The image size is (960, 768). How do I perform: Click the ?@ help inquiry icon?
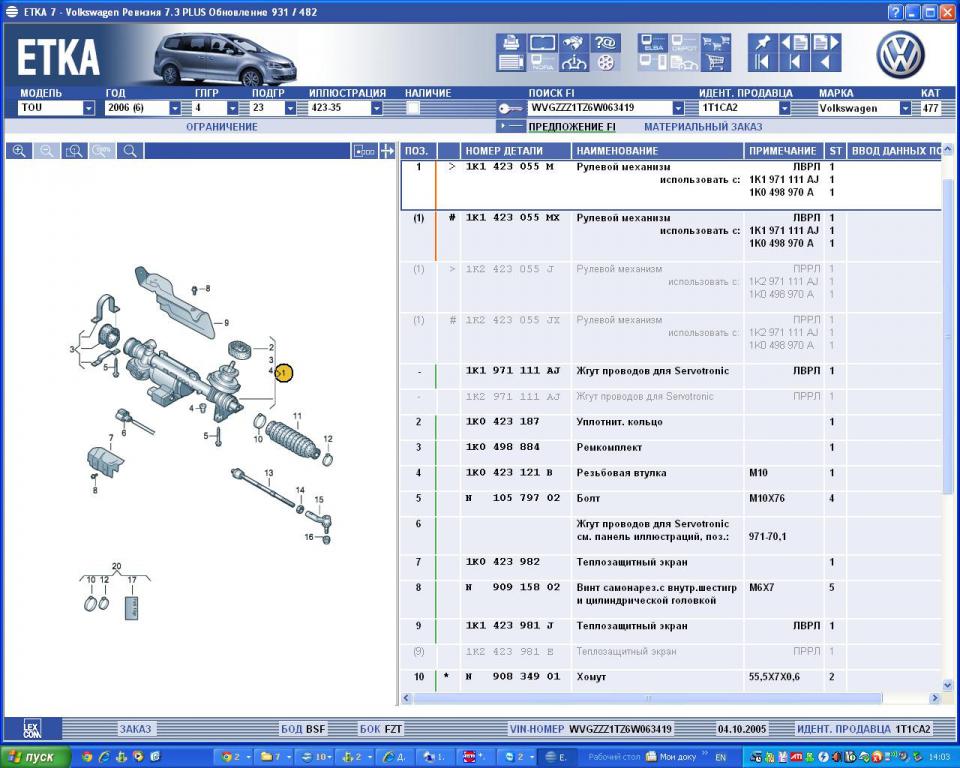(605, 42)
